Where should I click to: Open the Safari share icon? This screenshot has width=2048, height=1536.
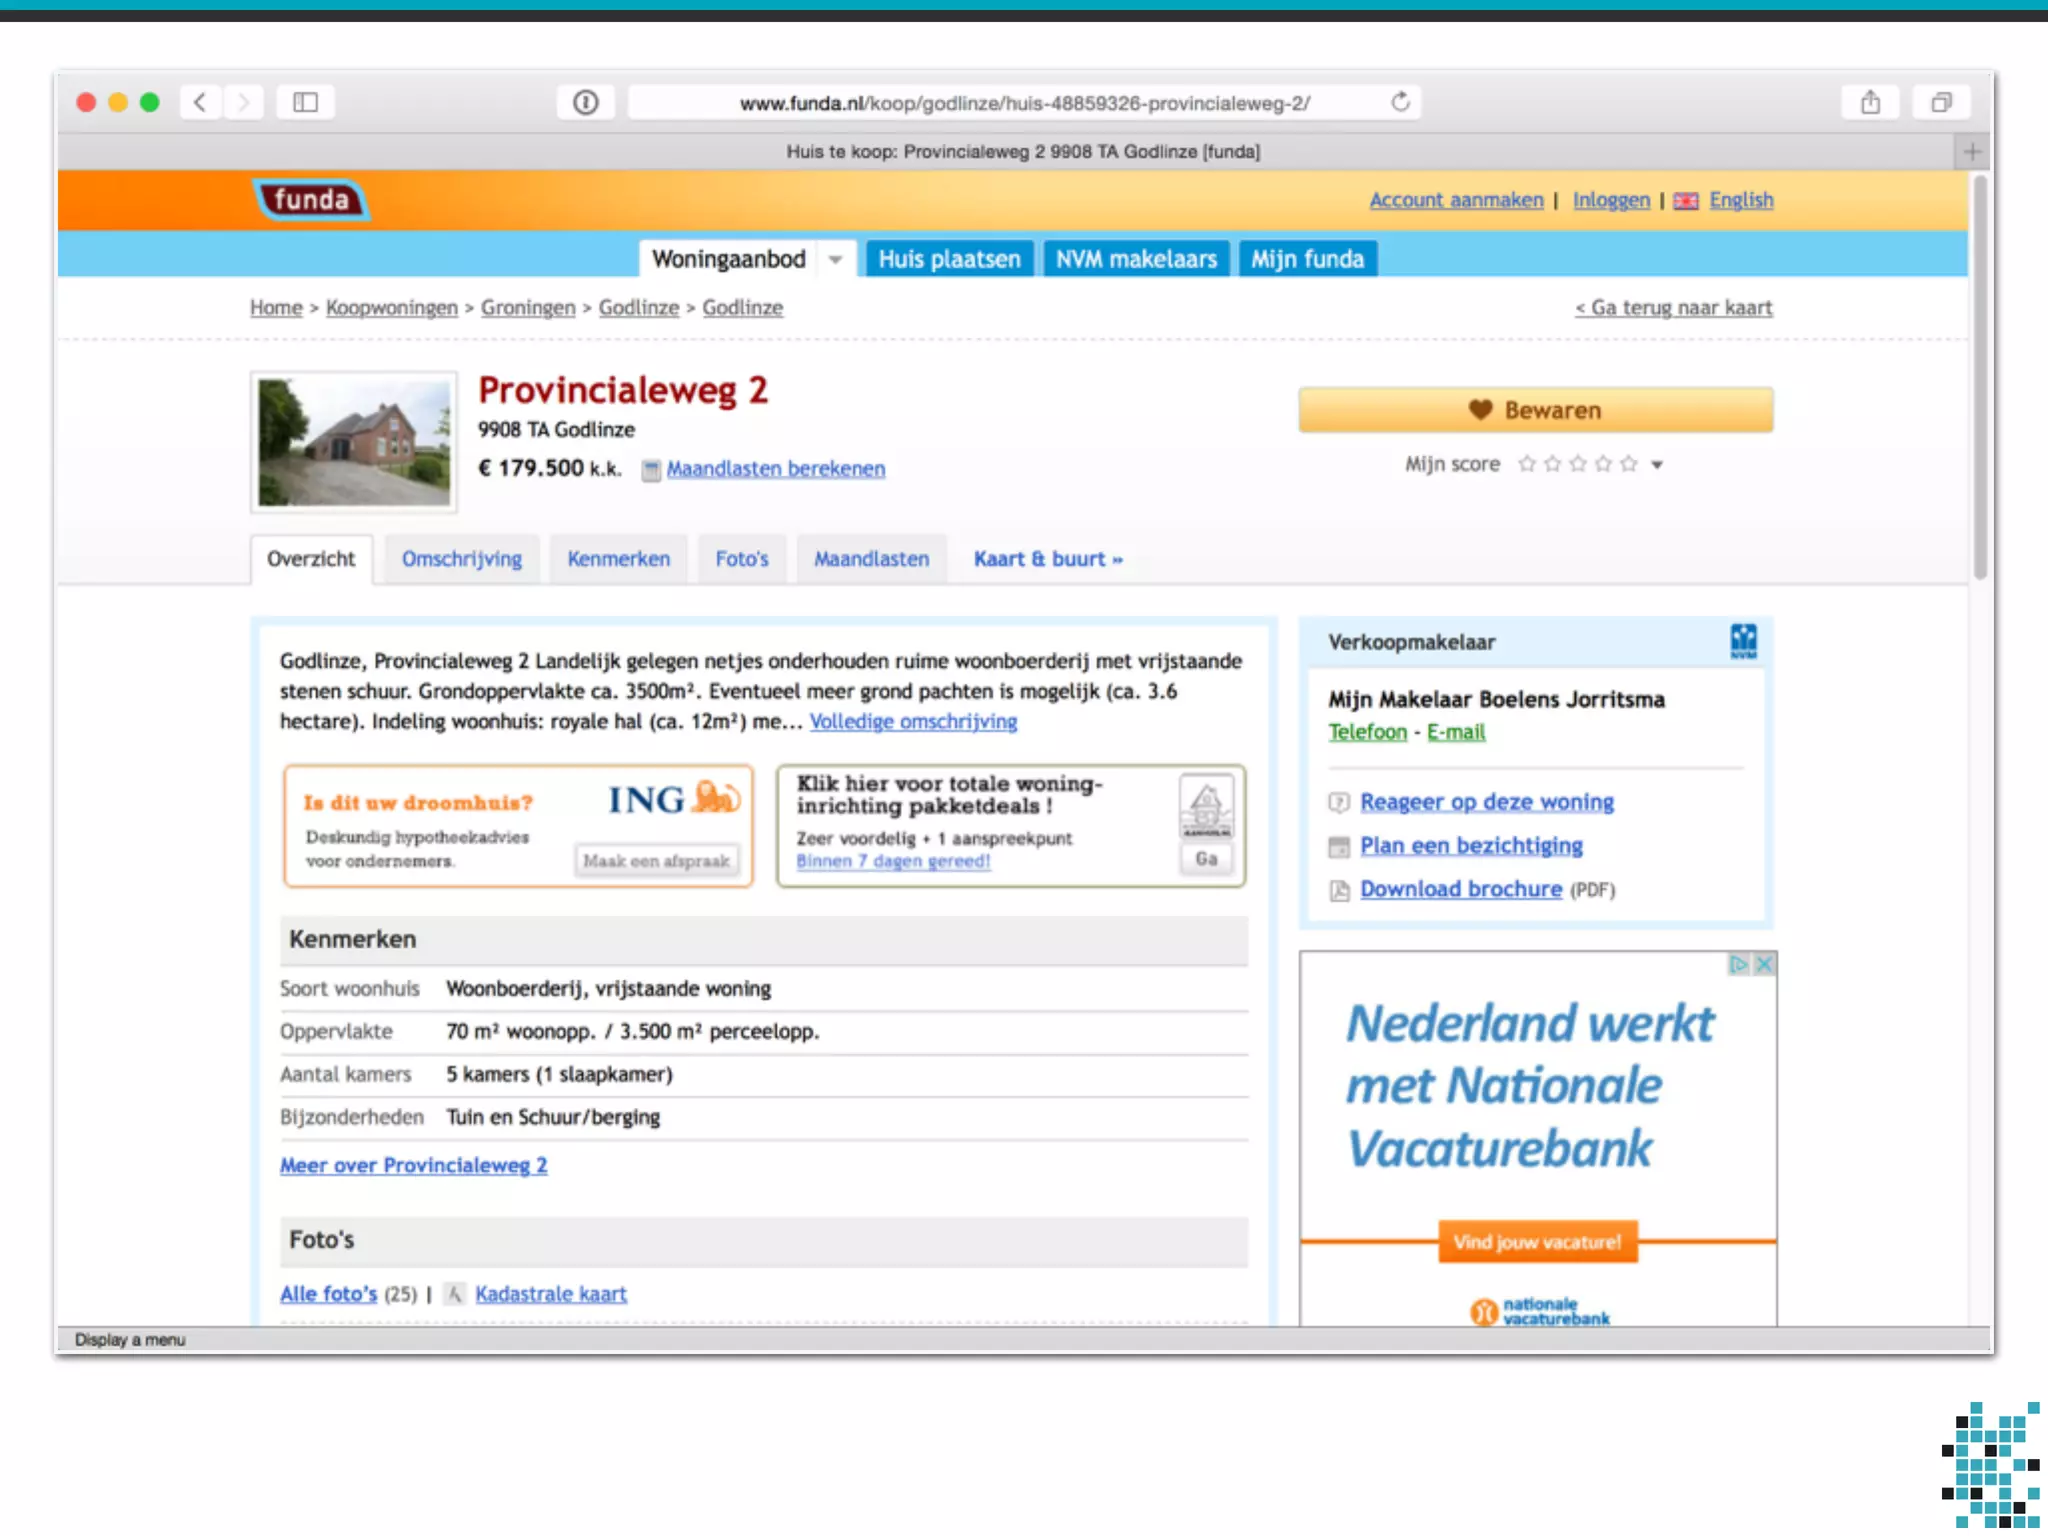coord(1870,102)
